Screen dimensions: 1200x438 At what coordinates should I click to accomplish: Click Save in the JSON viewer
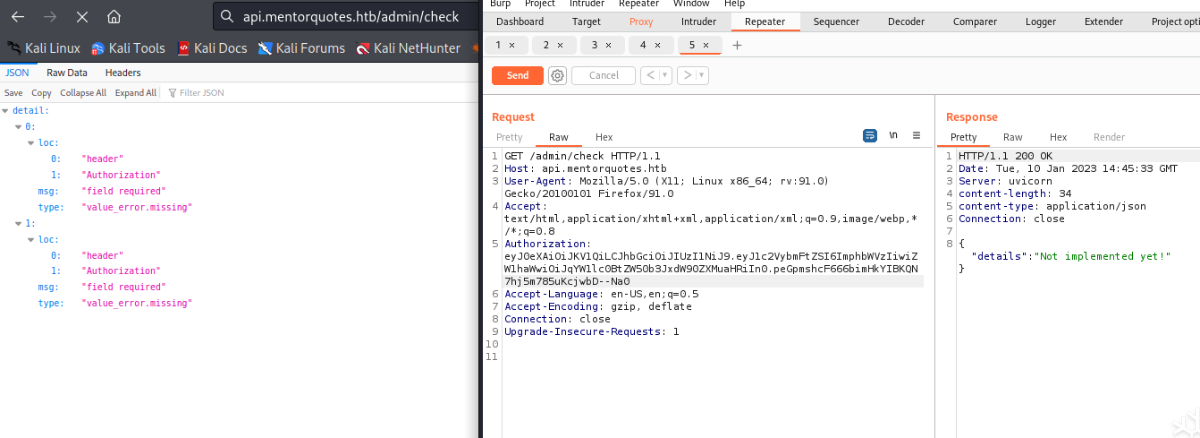(x=14, y=93)
